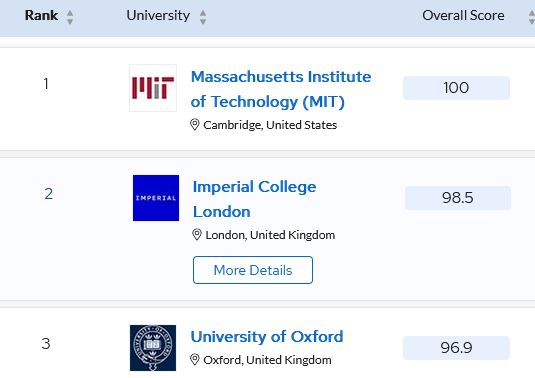The image size is (535, 378).
Task: Click the location pin beside Oxford, United Kingdom
Action: coord(194,360)
